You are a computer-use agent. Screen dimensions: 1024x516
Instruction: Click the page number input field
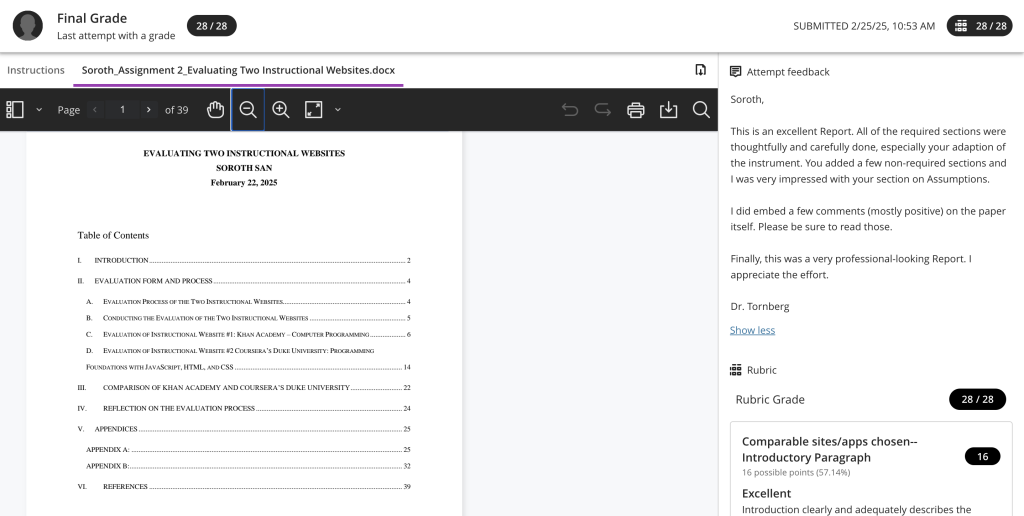tap(122, 110)
